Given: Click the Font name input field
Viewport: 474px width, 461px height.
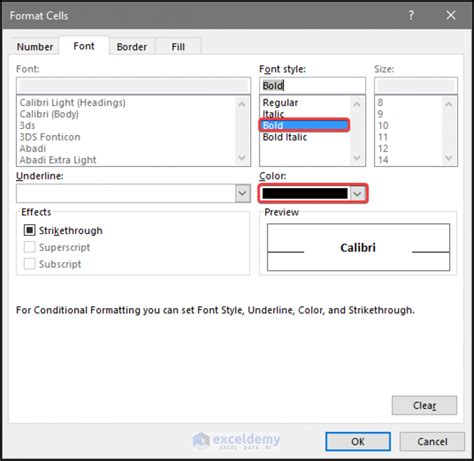Looking at the screenshot, I should point(133,86).
